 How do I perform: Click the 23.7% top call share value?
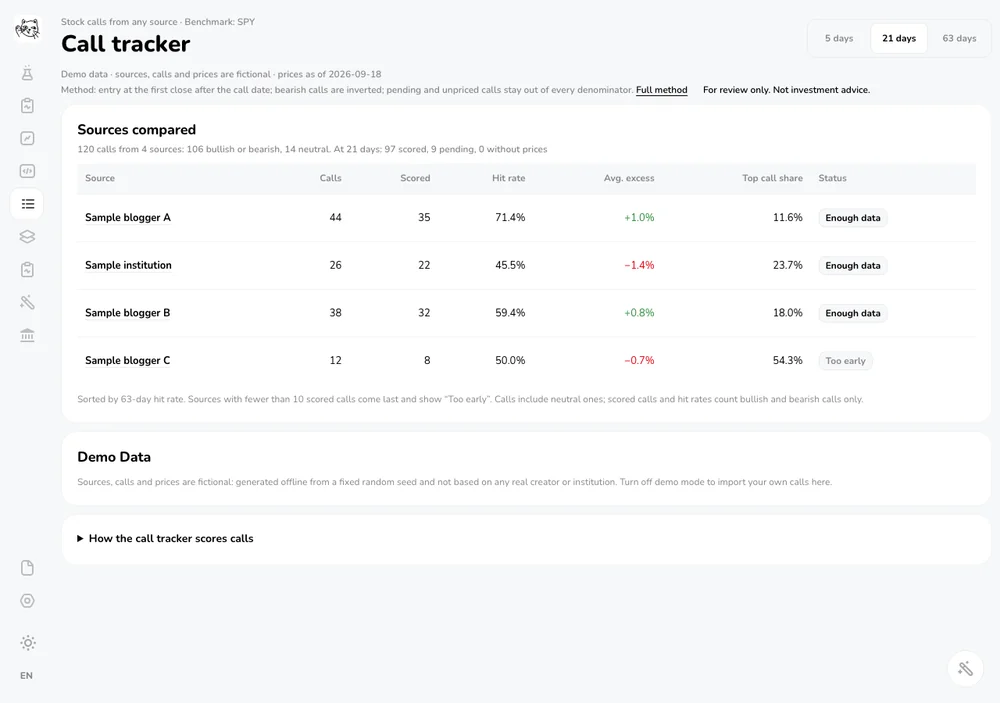(788, 265)
